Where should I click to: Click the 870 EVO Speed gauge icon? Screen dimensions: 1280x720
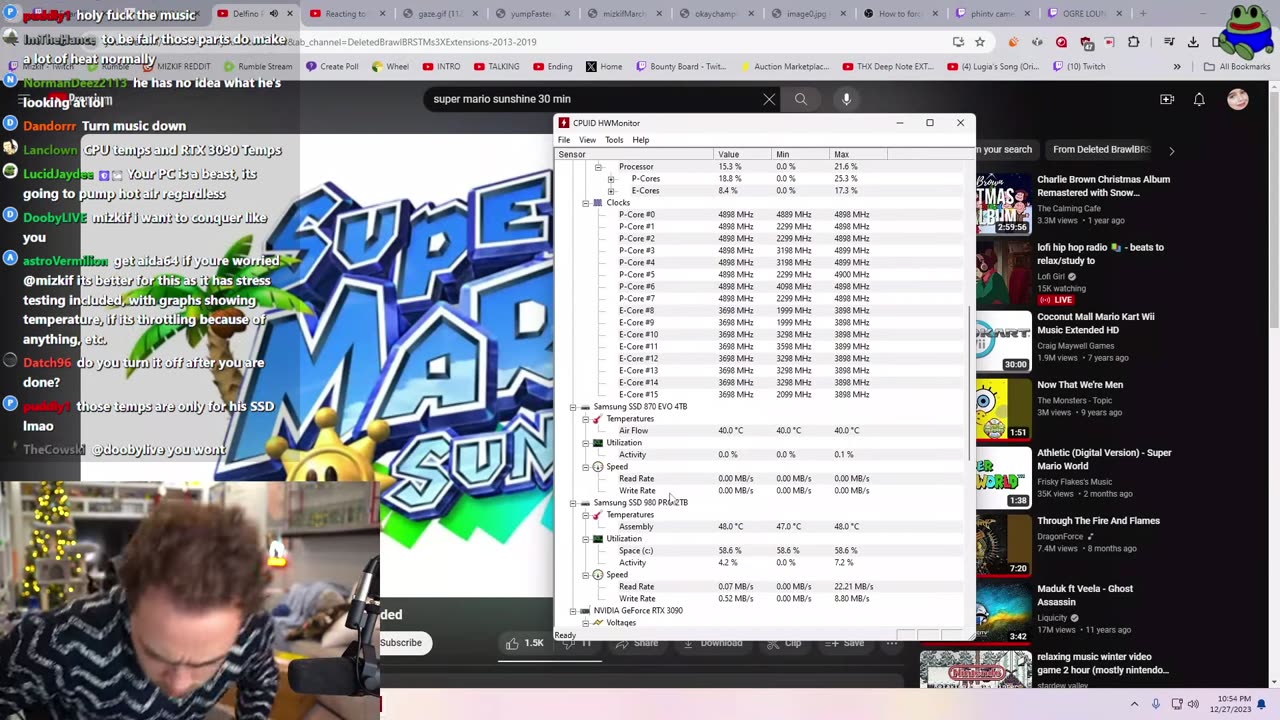pyautogui.click(x=598, y=467)
